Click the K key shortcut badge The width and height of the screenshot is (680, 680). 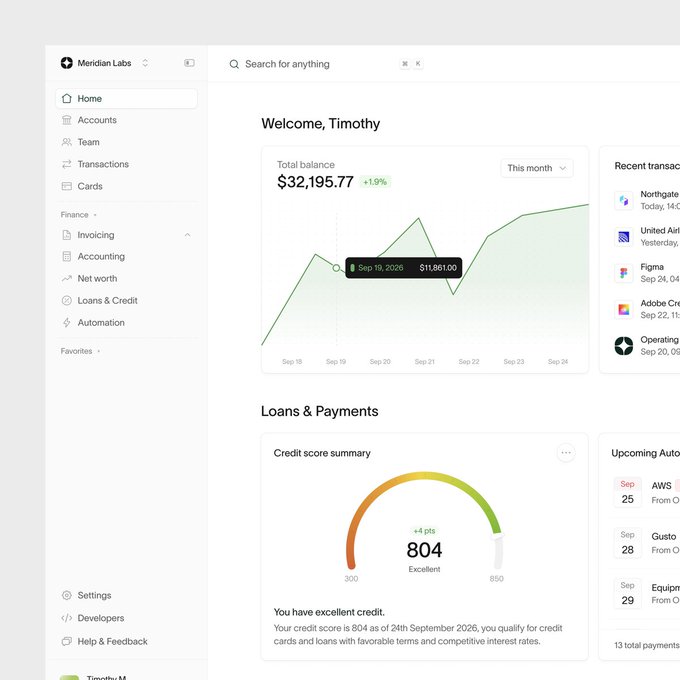(x=418, y=64)
